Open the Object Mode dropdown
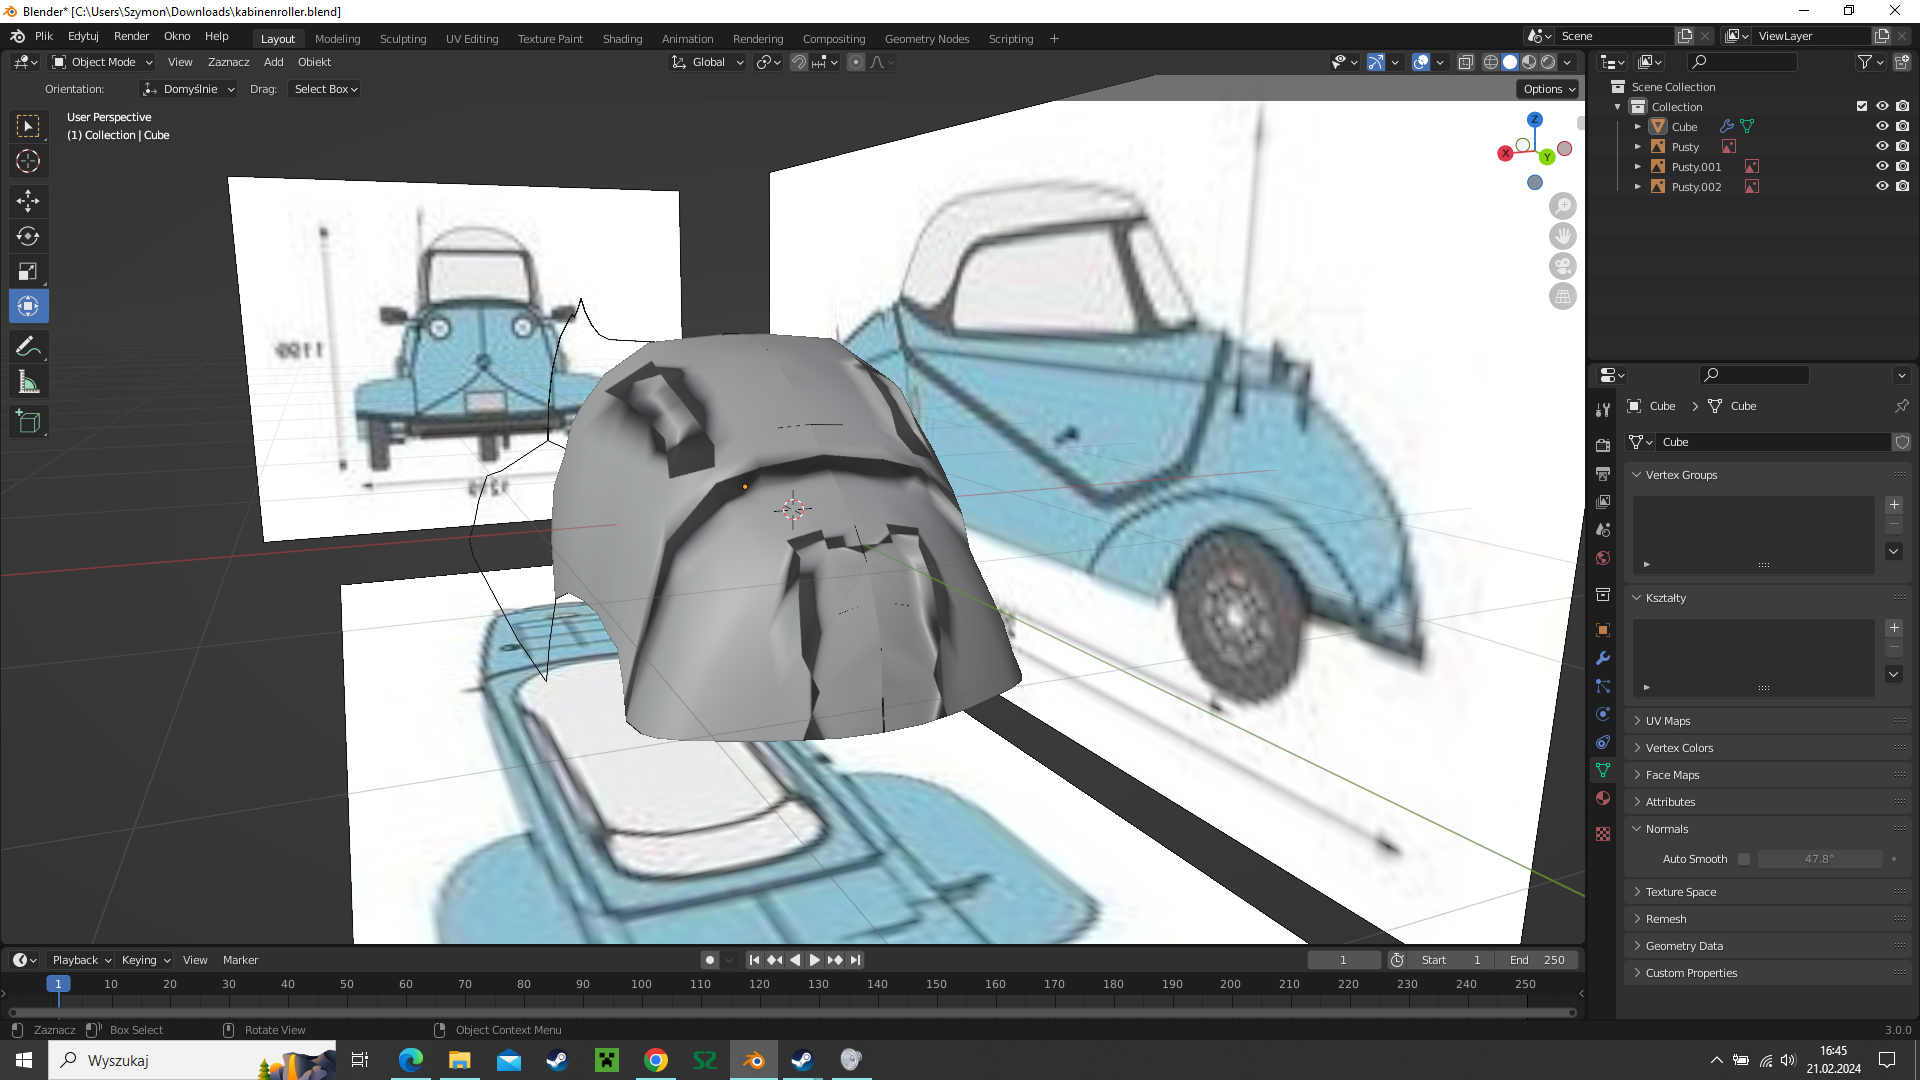This screenshot has height=1080, width=1920. pyautogui.click(x=103, y=62)
